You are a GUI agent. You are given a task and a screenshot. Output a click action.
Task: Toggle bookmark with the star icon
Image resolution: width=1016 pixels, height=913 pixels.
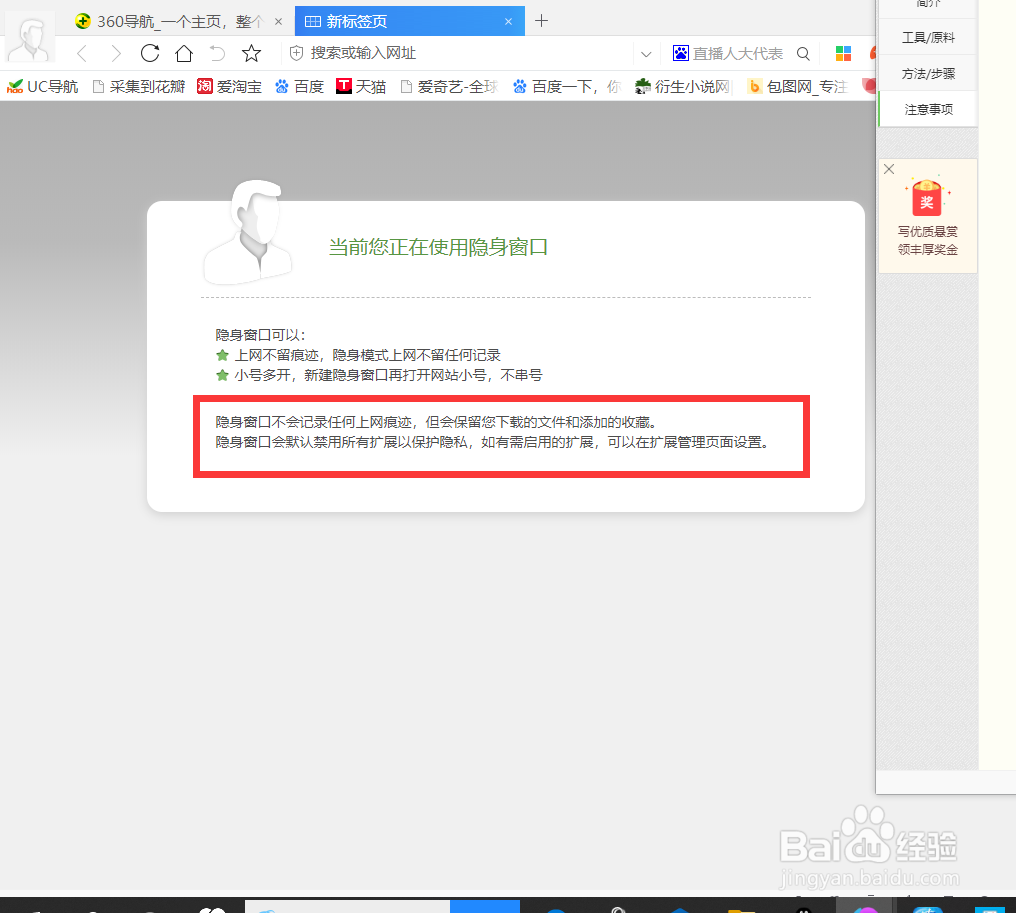(x=251, y=54)
